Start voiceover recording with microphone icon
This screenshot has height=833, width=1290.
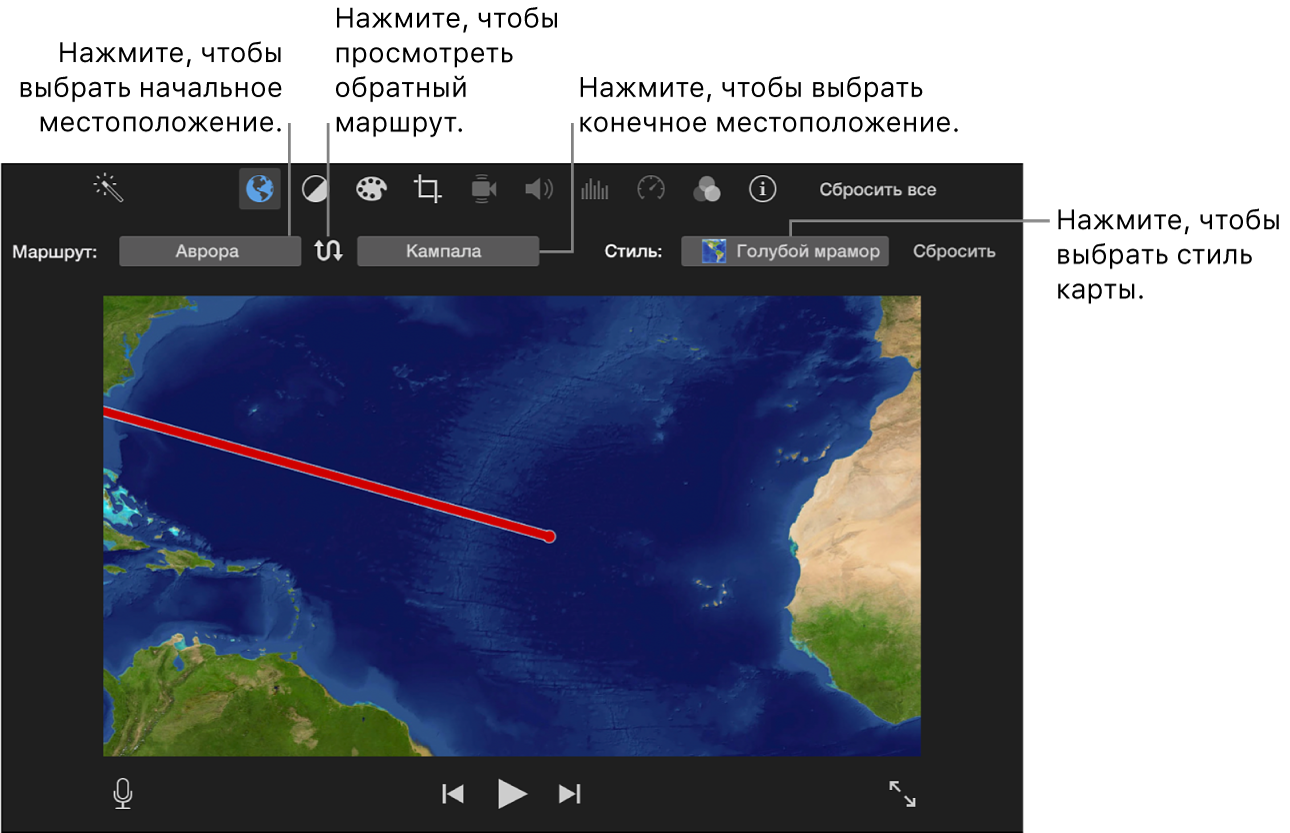(x=122, y=794)
